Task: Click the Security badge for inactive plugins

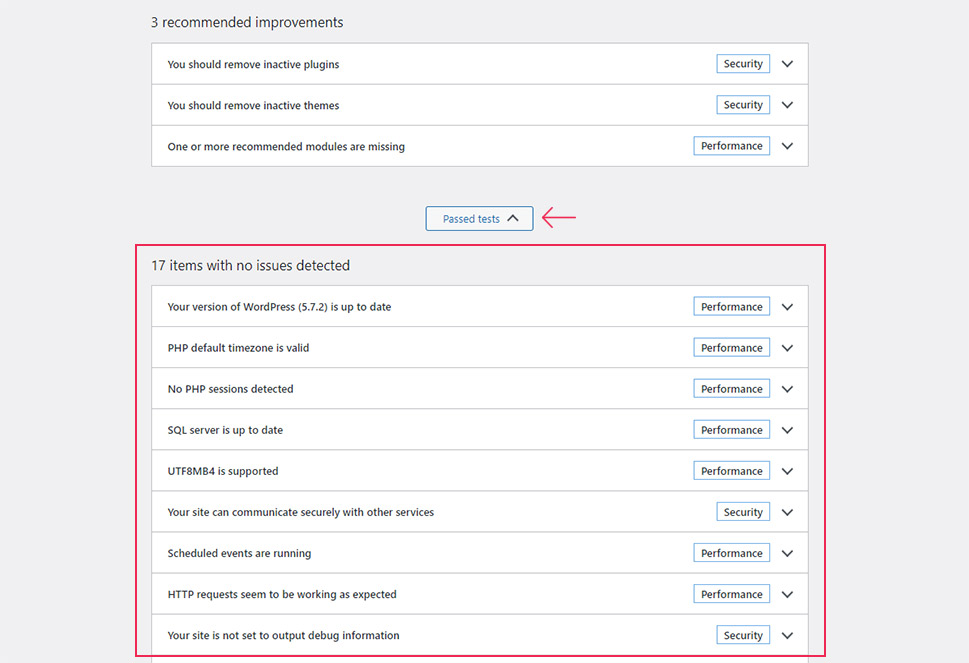Action: tap(743, 64)
